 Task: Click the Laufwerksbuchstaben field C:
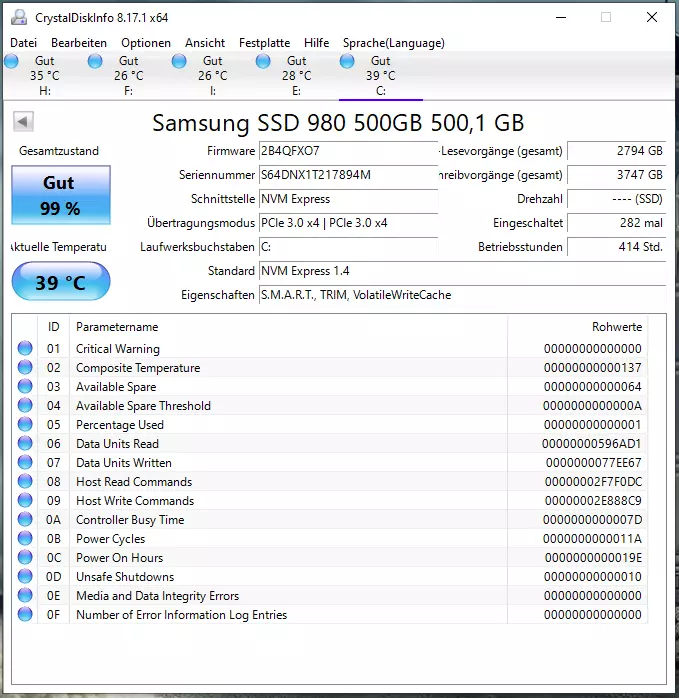tap(348, 247)
